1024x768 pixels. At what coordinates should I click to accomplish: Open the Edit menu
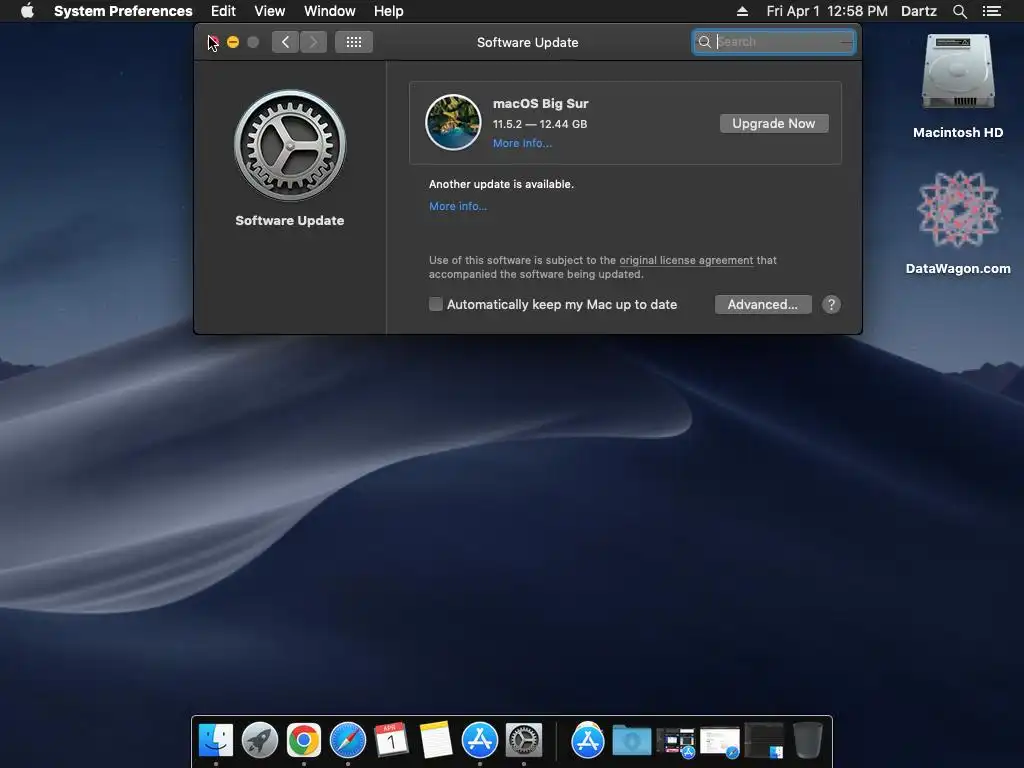[x=223, y=11]
